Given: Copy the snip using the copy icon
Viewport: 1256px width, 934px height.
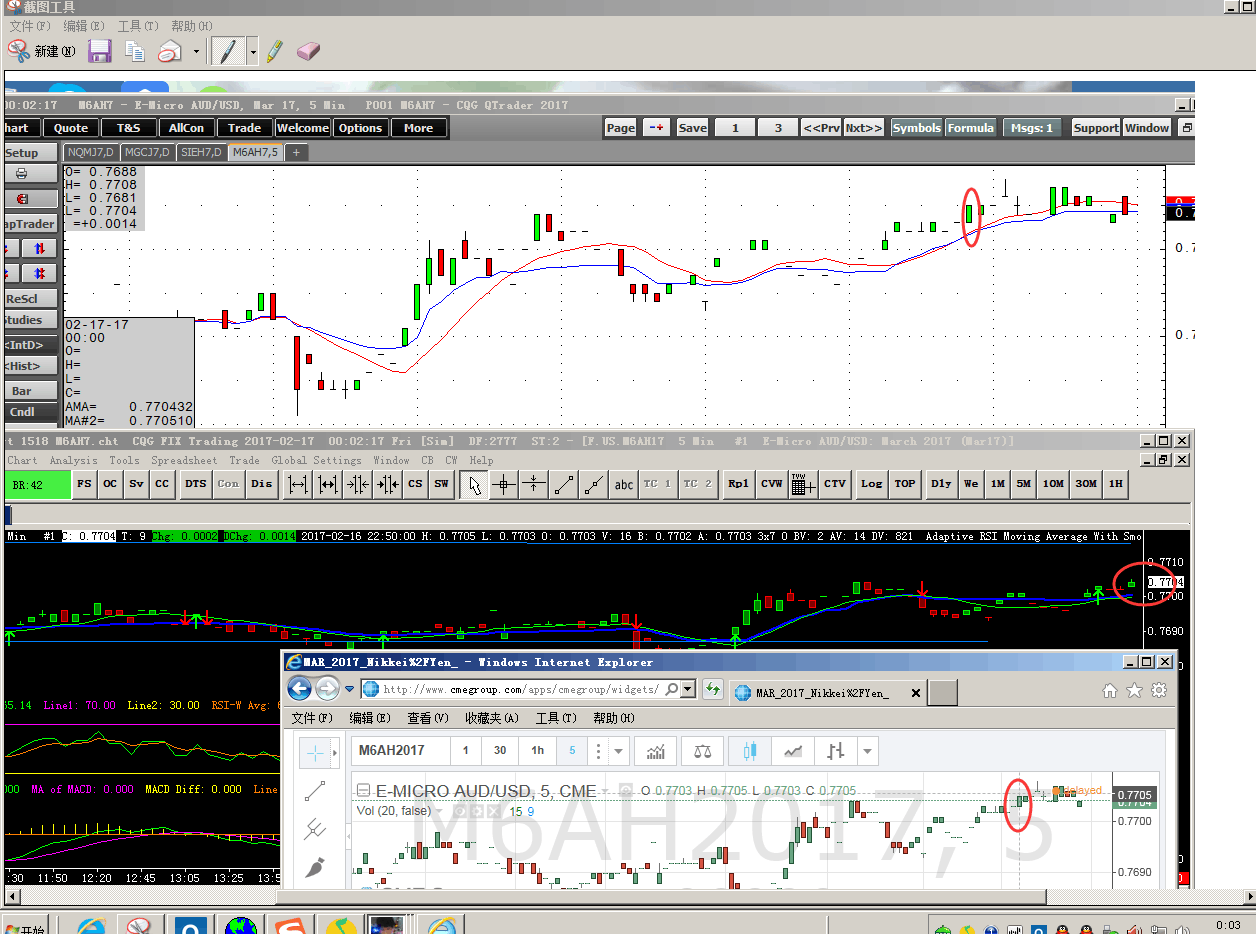Looking at the screenshot, I should 134,51.
